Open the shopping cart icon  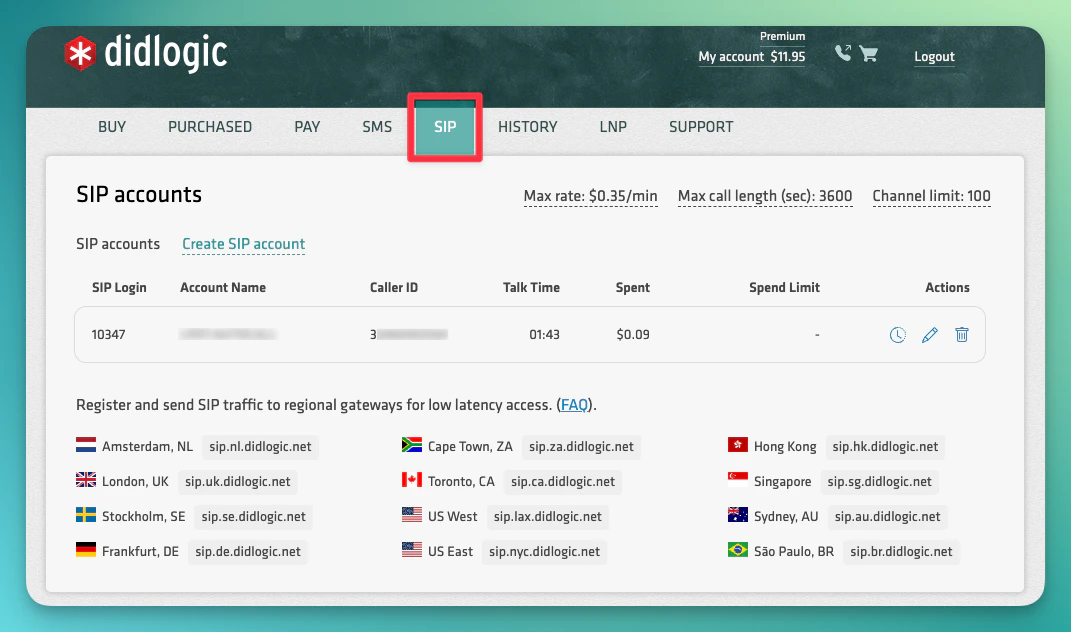point(869,53)
